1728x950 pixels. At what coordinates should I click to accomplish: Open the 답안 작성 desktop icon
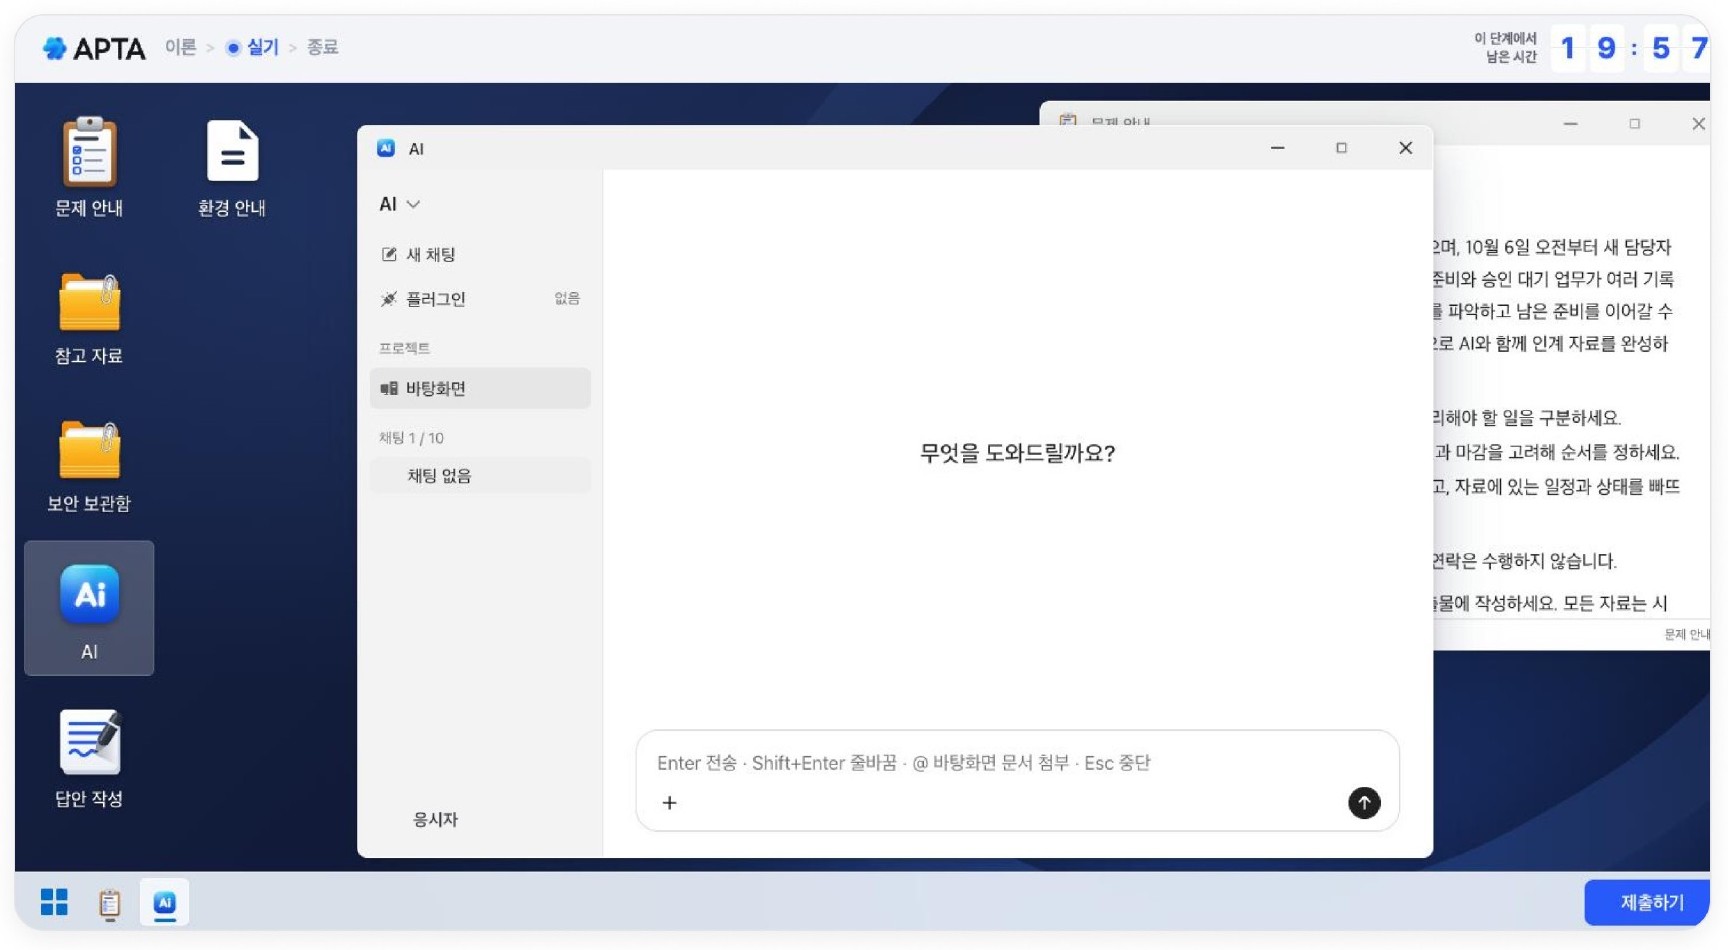[x=89, y=757]
